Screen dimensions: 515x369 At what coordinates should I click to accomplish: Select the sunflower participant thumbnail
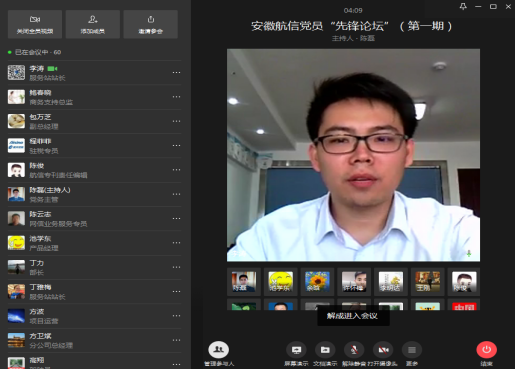[x=317, y=282]
